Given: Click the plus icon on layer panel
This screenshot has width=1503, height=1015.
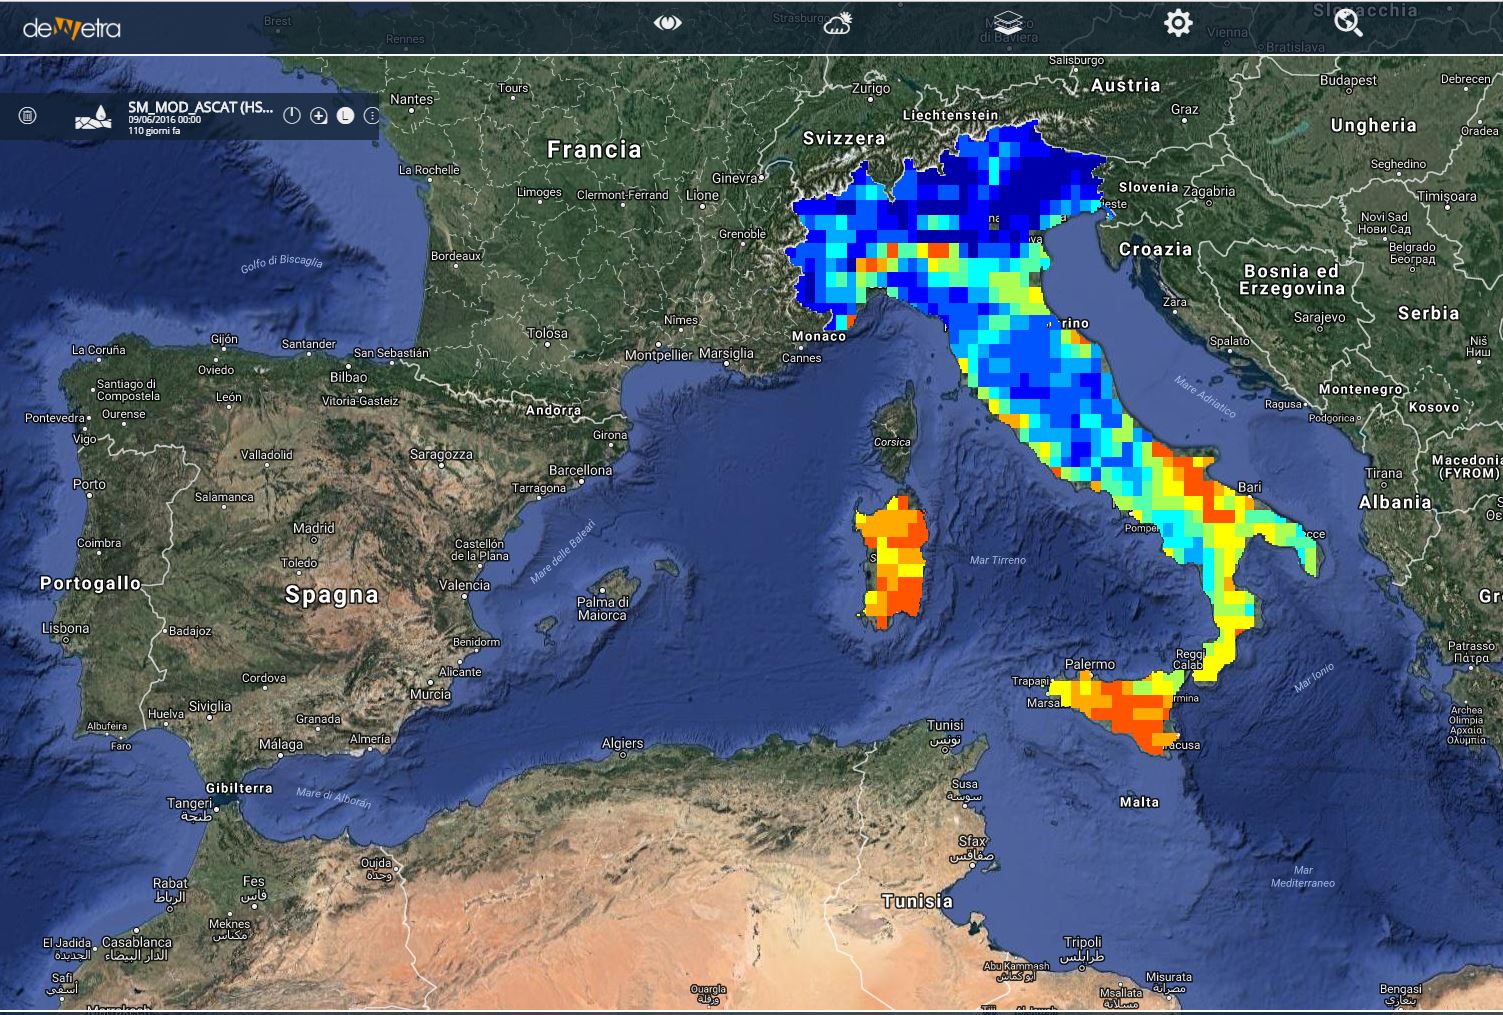Looking at the screenshot, I should pos(319,116).
